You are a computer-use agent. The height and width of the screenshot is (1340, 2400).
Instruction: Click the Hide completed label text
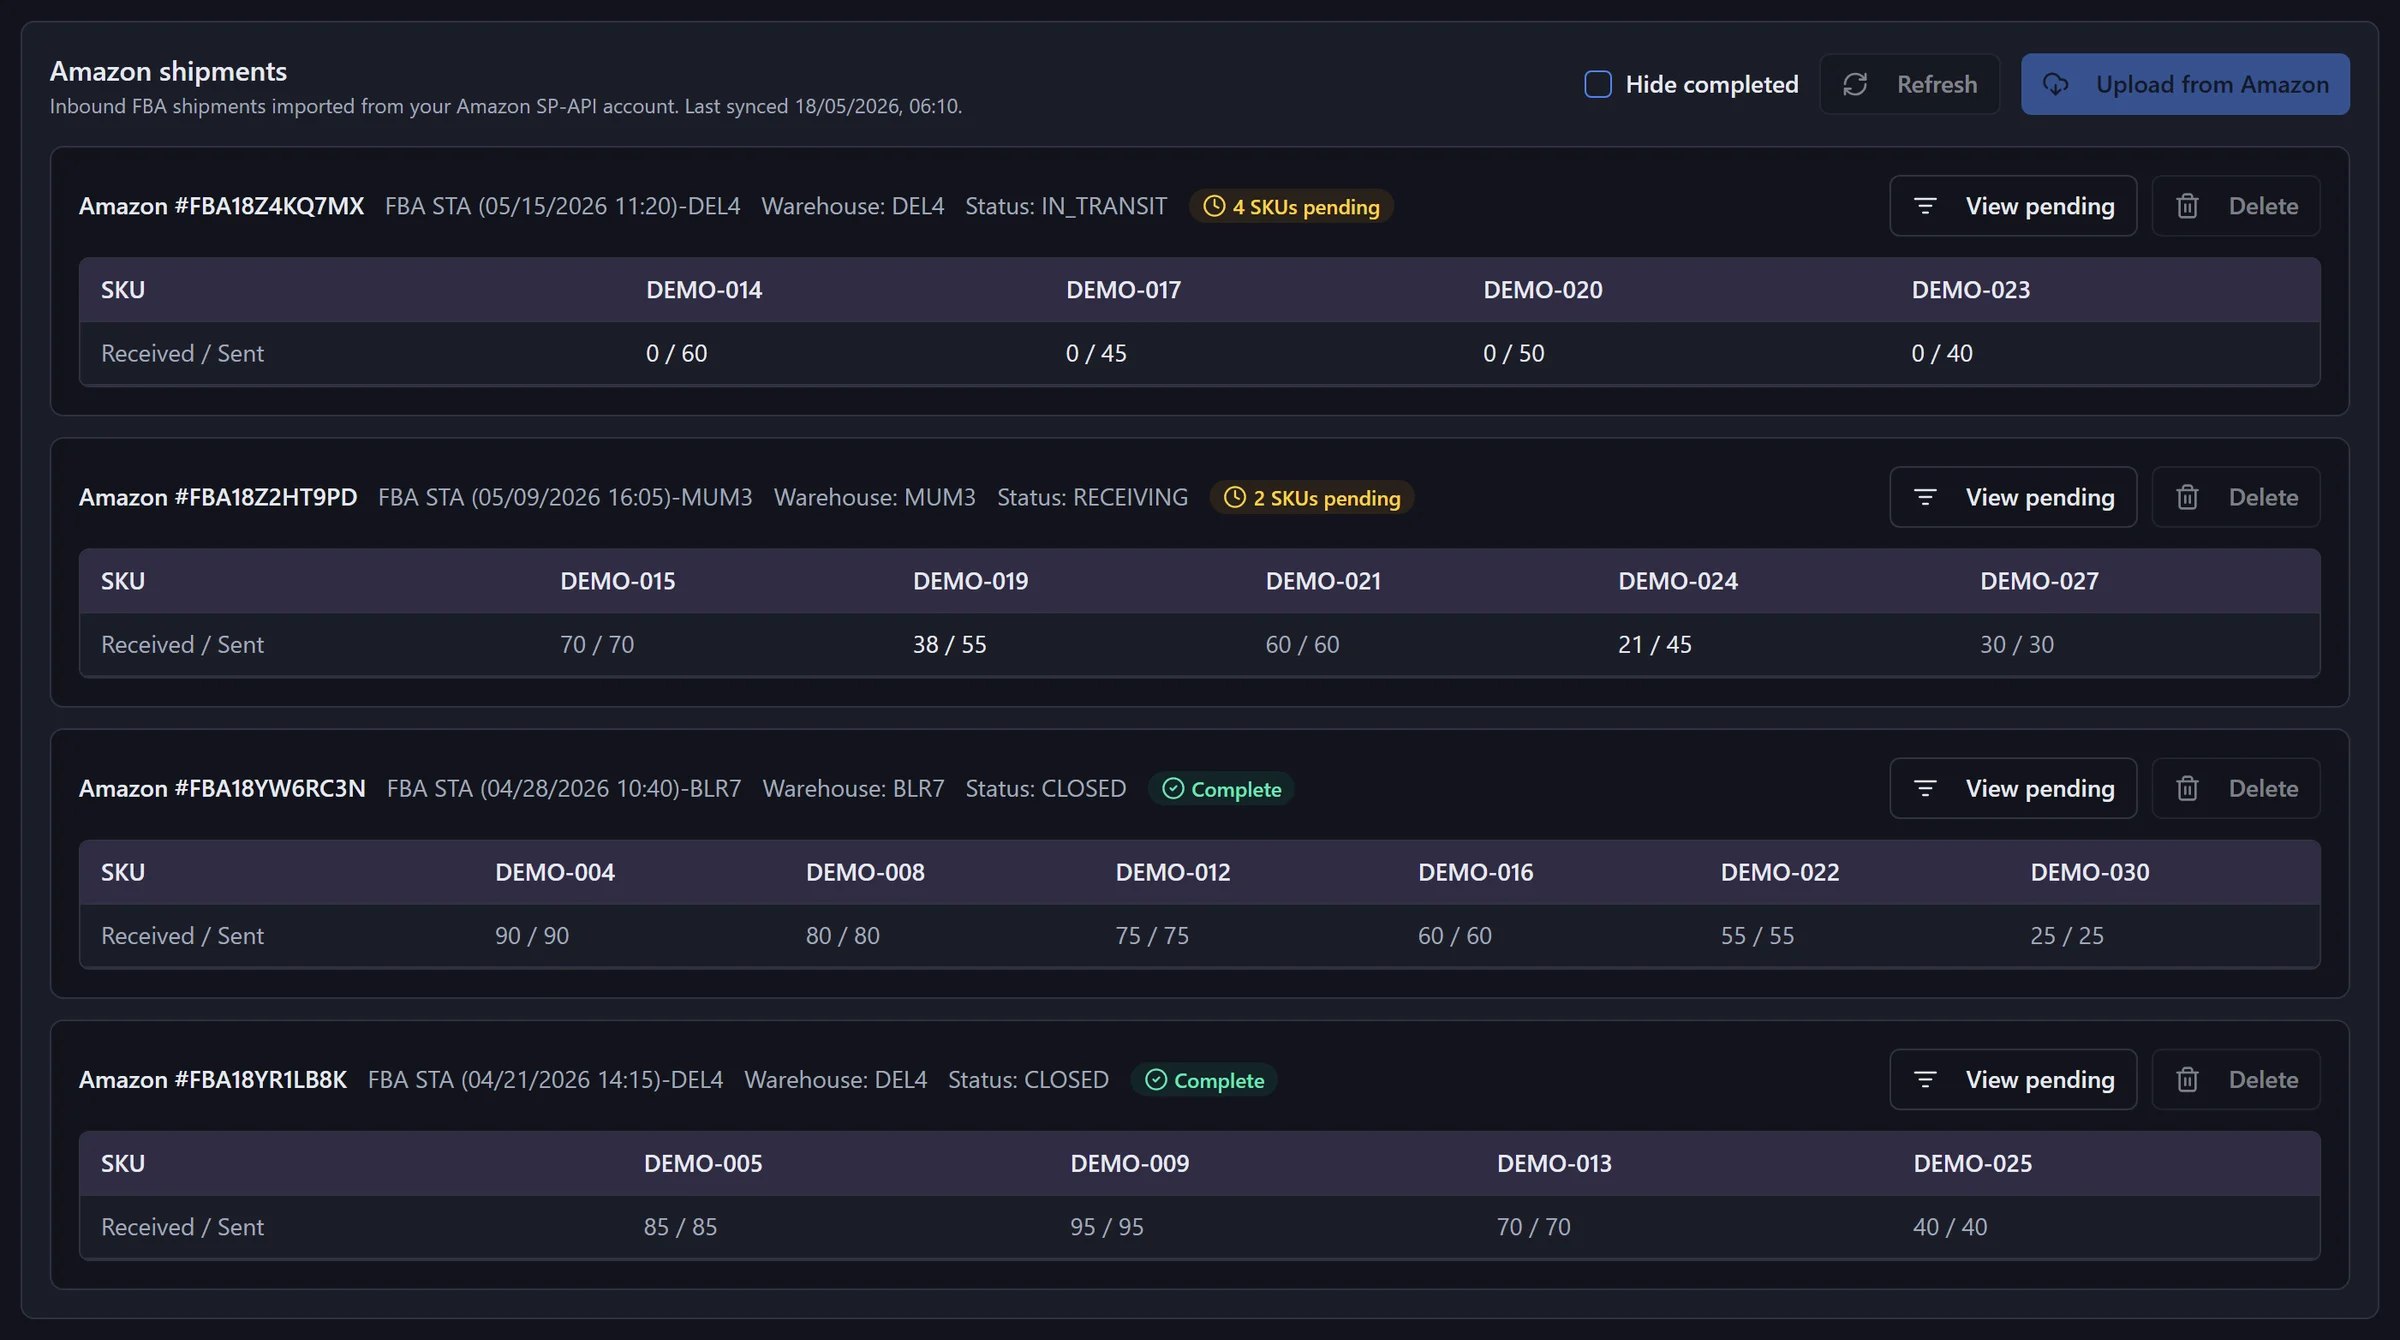(1712, 84)
